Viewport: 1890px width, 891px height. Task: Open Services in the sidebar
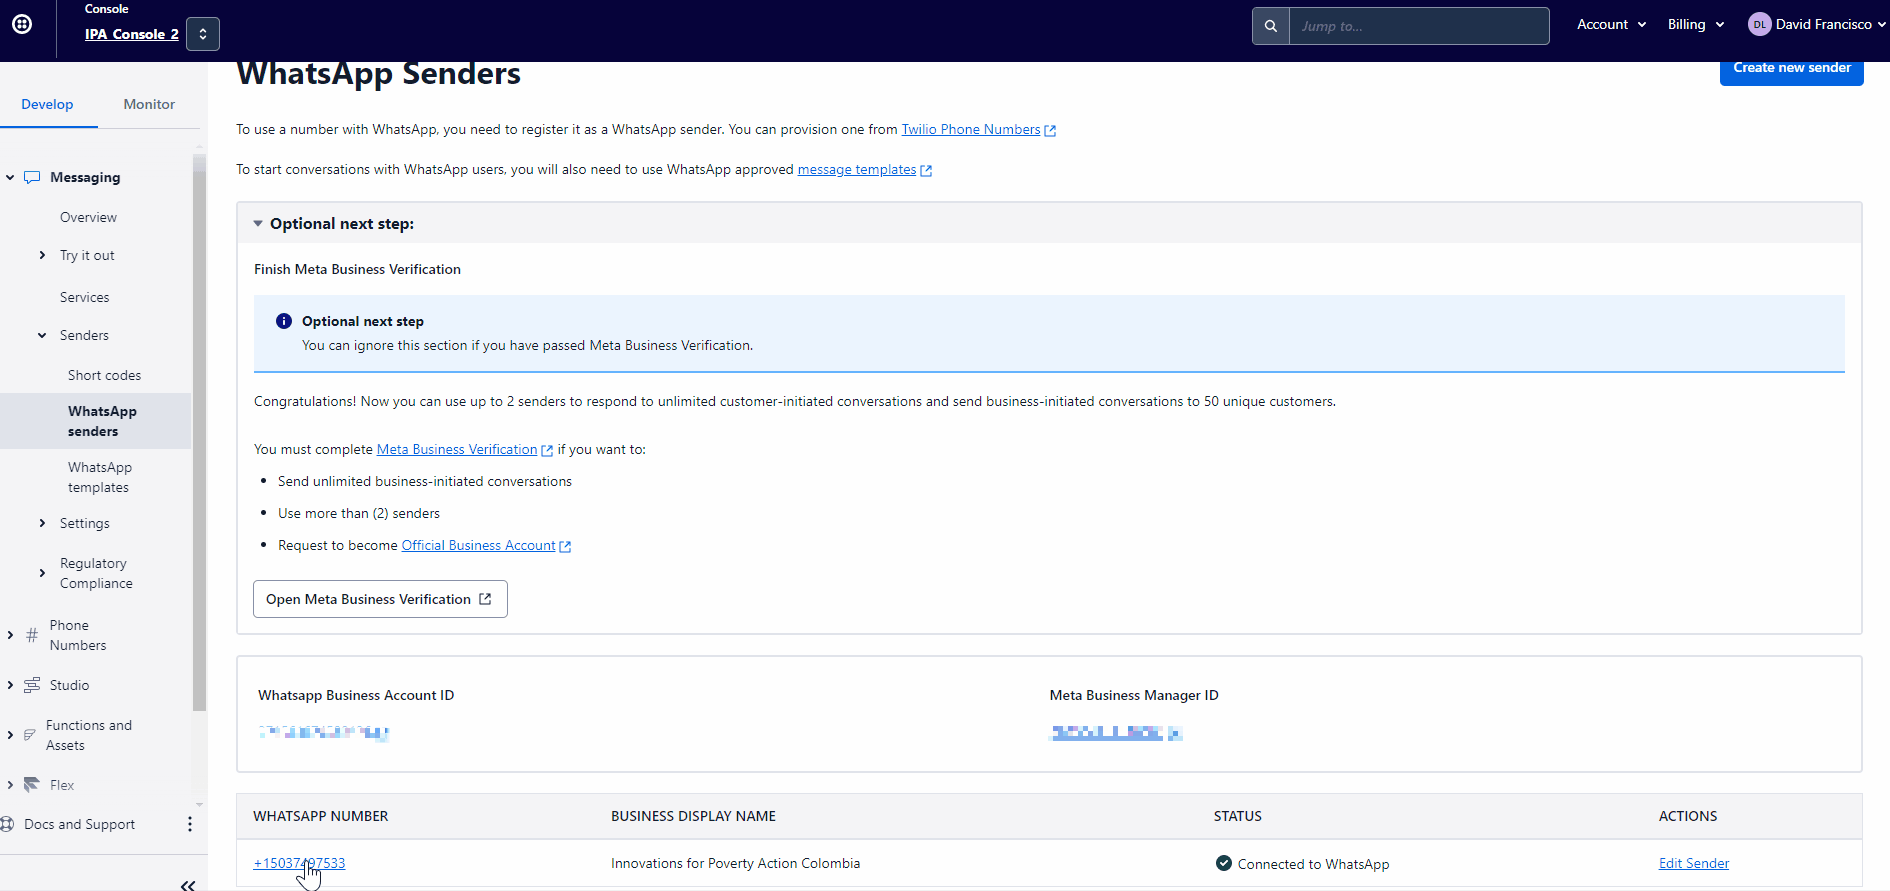pyautogui.click(x=85, y=297)
